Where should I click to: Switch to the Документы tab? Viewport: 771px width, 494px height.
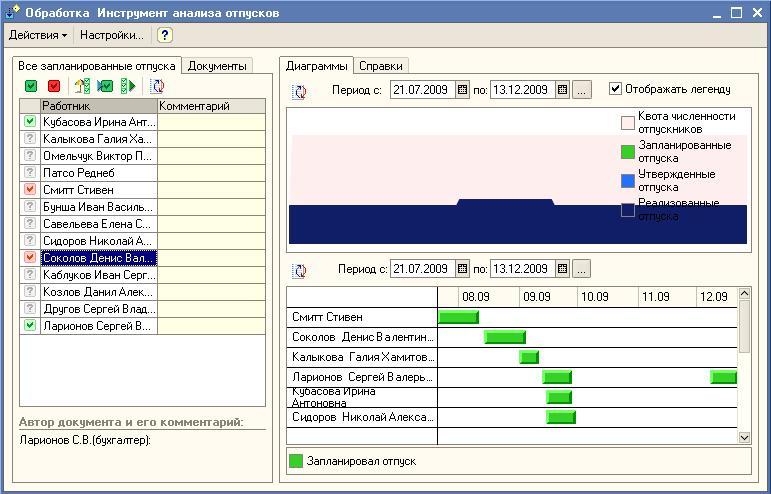(x=217, y=66)
